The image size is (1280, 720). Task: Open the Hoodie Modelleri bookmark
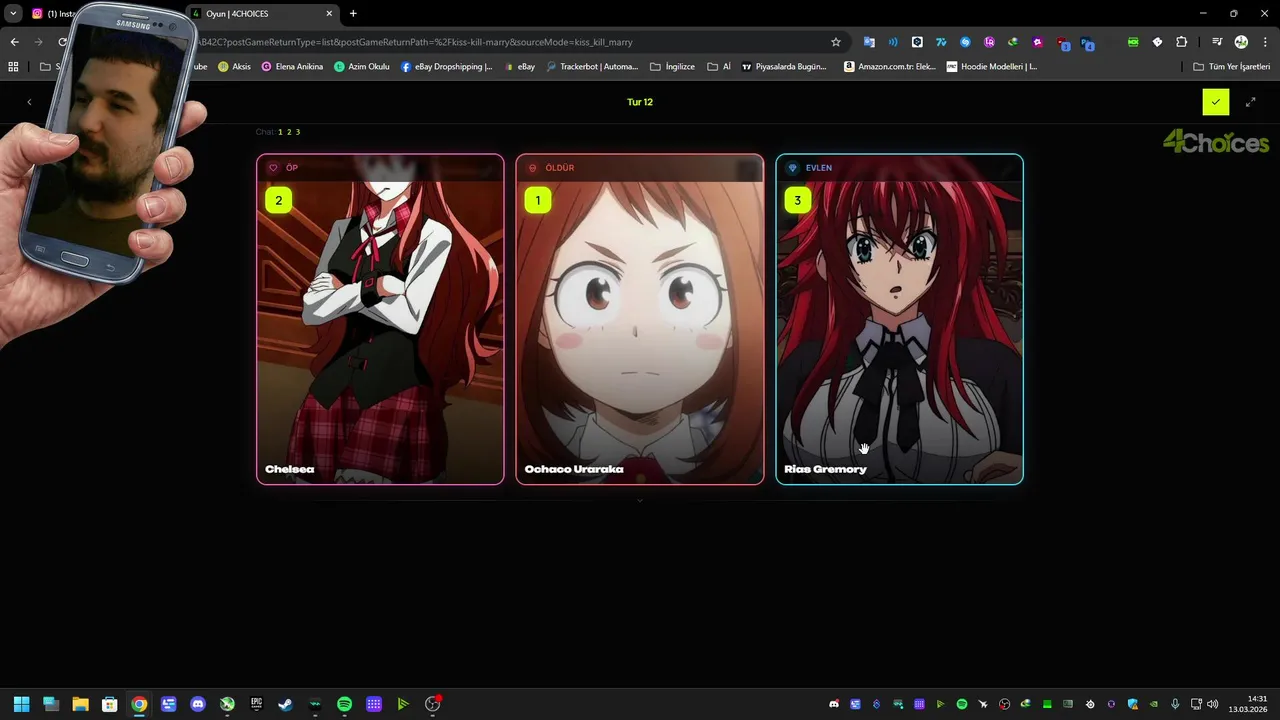pyautogui.click(x=992, y=67)
